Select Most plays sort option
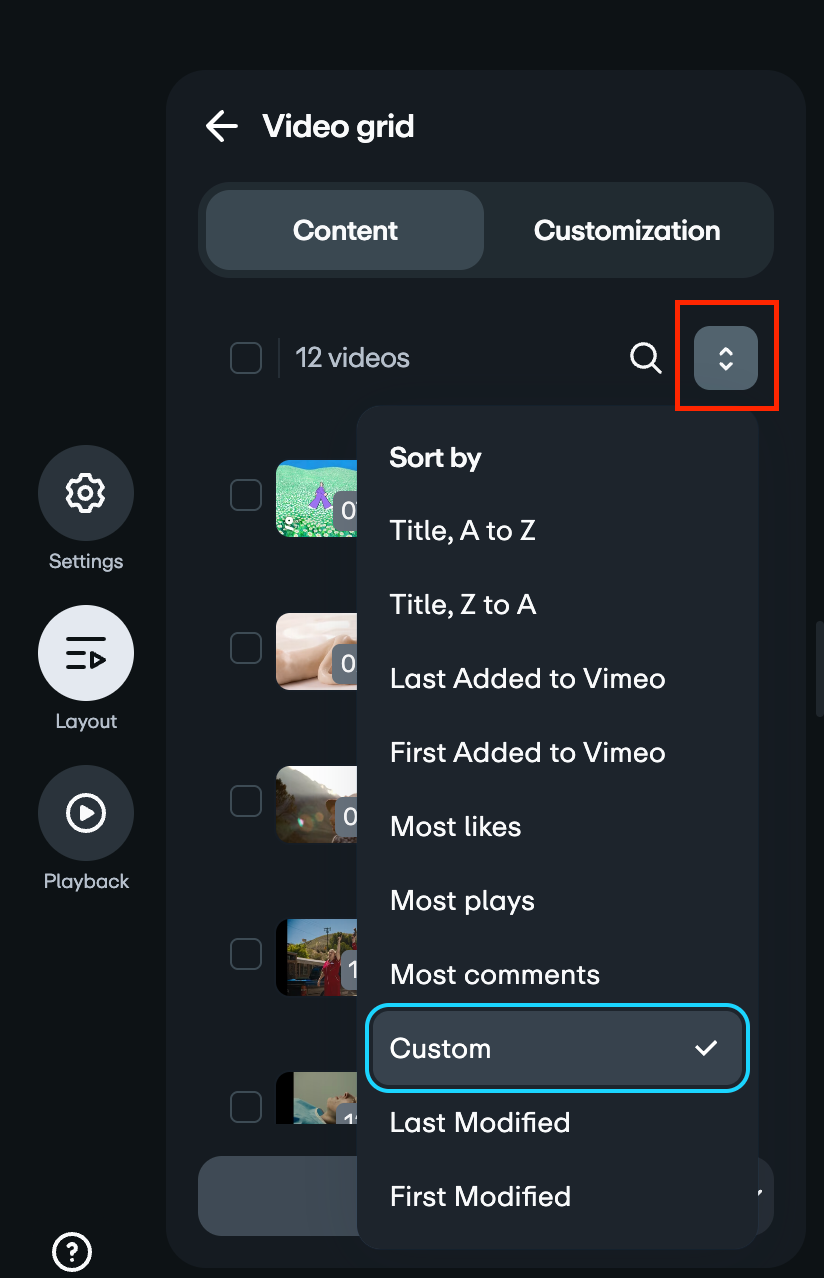 click(x=462, y=900)
